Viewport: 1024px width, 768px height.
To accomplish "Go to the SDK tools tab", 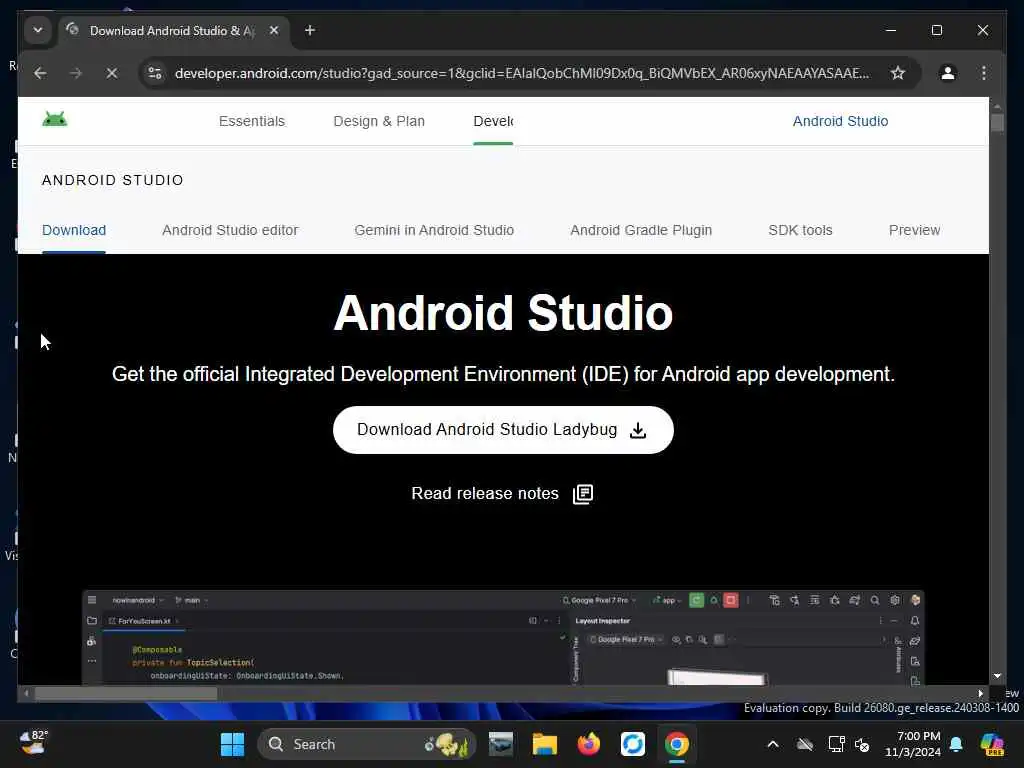I will coord(800,231).
